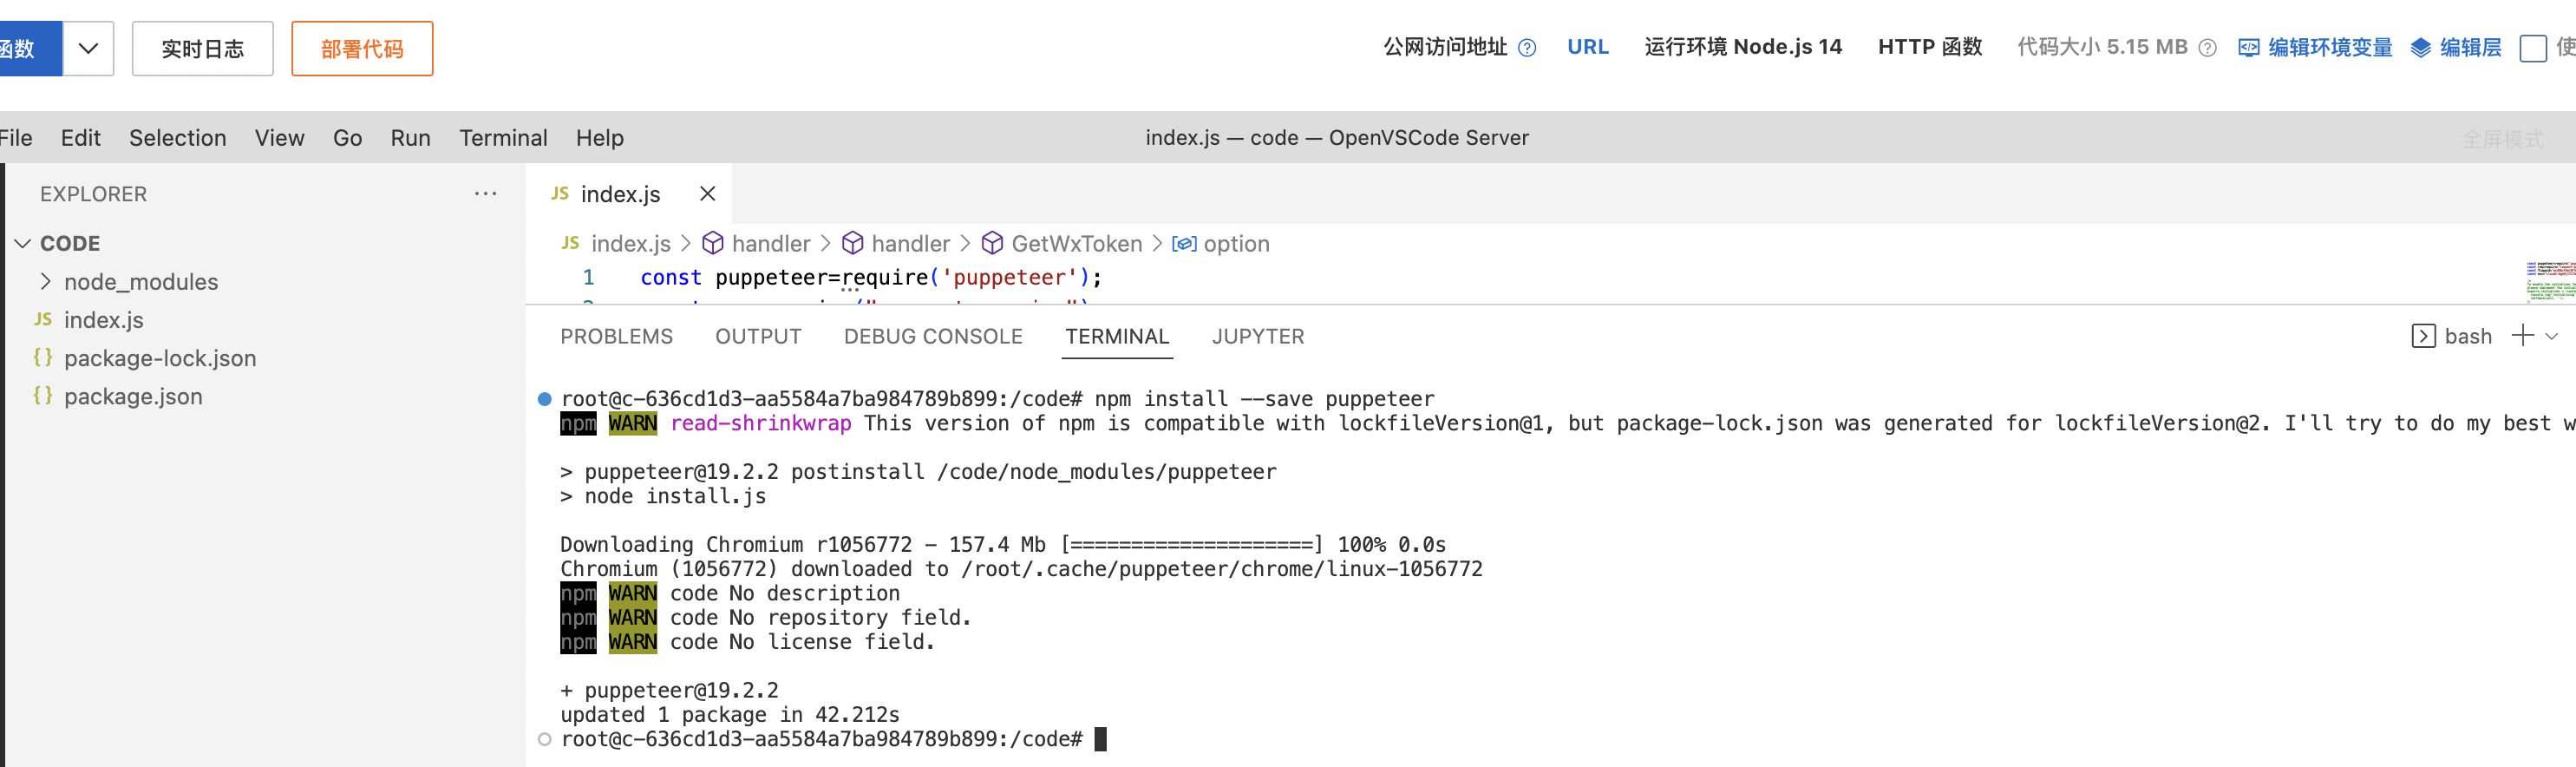Click help icon next to 代码大小 5.15 MB

[x=2207, y=48]
